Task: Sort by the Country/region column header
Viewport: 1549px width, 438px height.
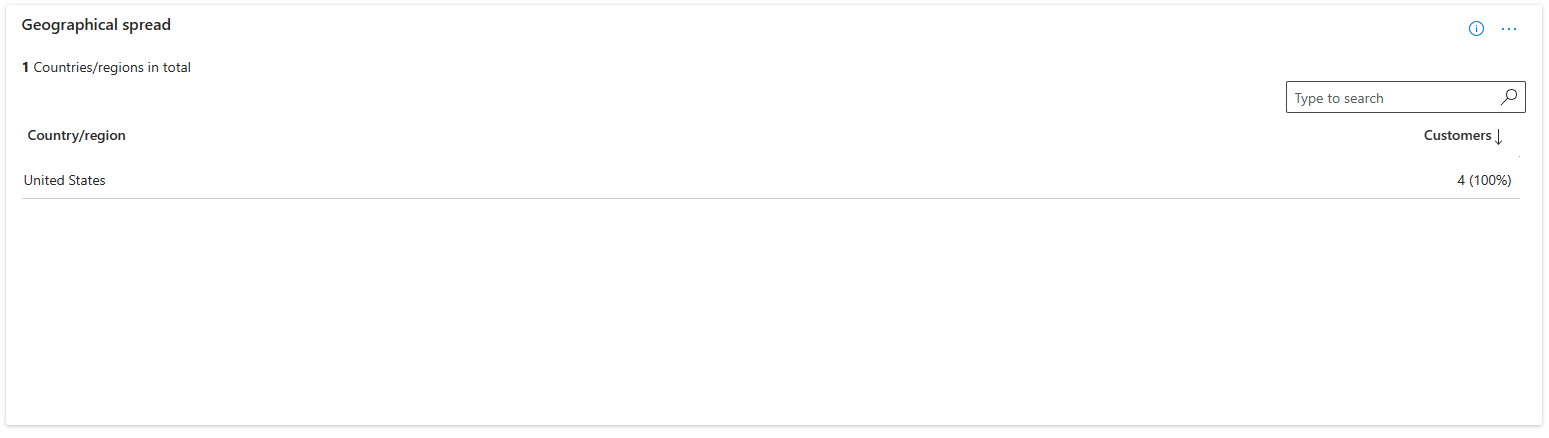Action: tap(77, 135)
